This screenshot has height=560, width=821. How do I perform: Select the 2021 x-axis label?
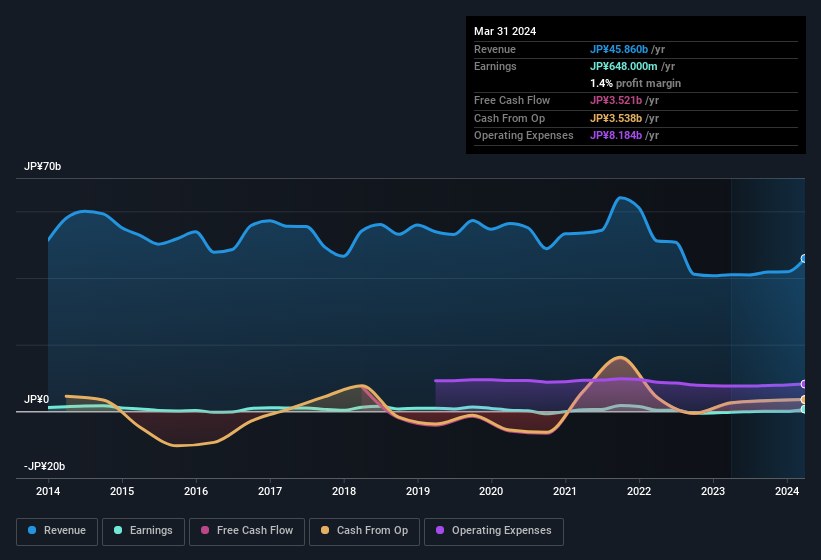565,491
